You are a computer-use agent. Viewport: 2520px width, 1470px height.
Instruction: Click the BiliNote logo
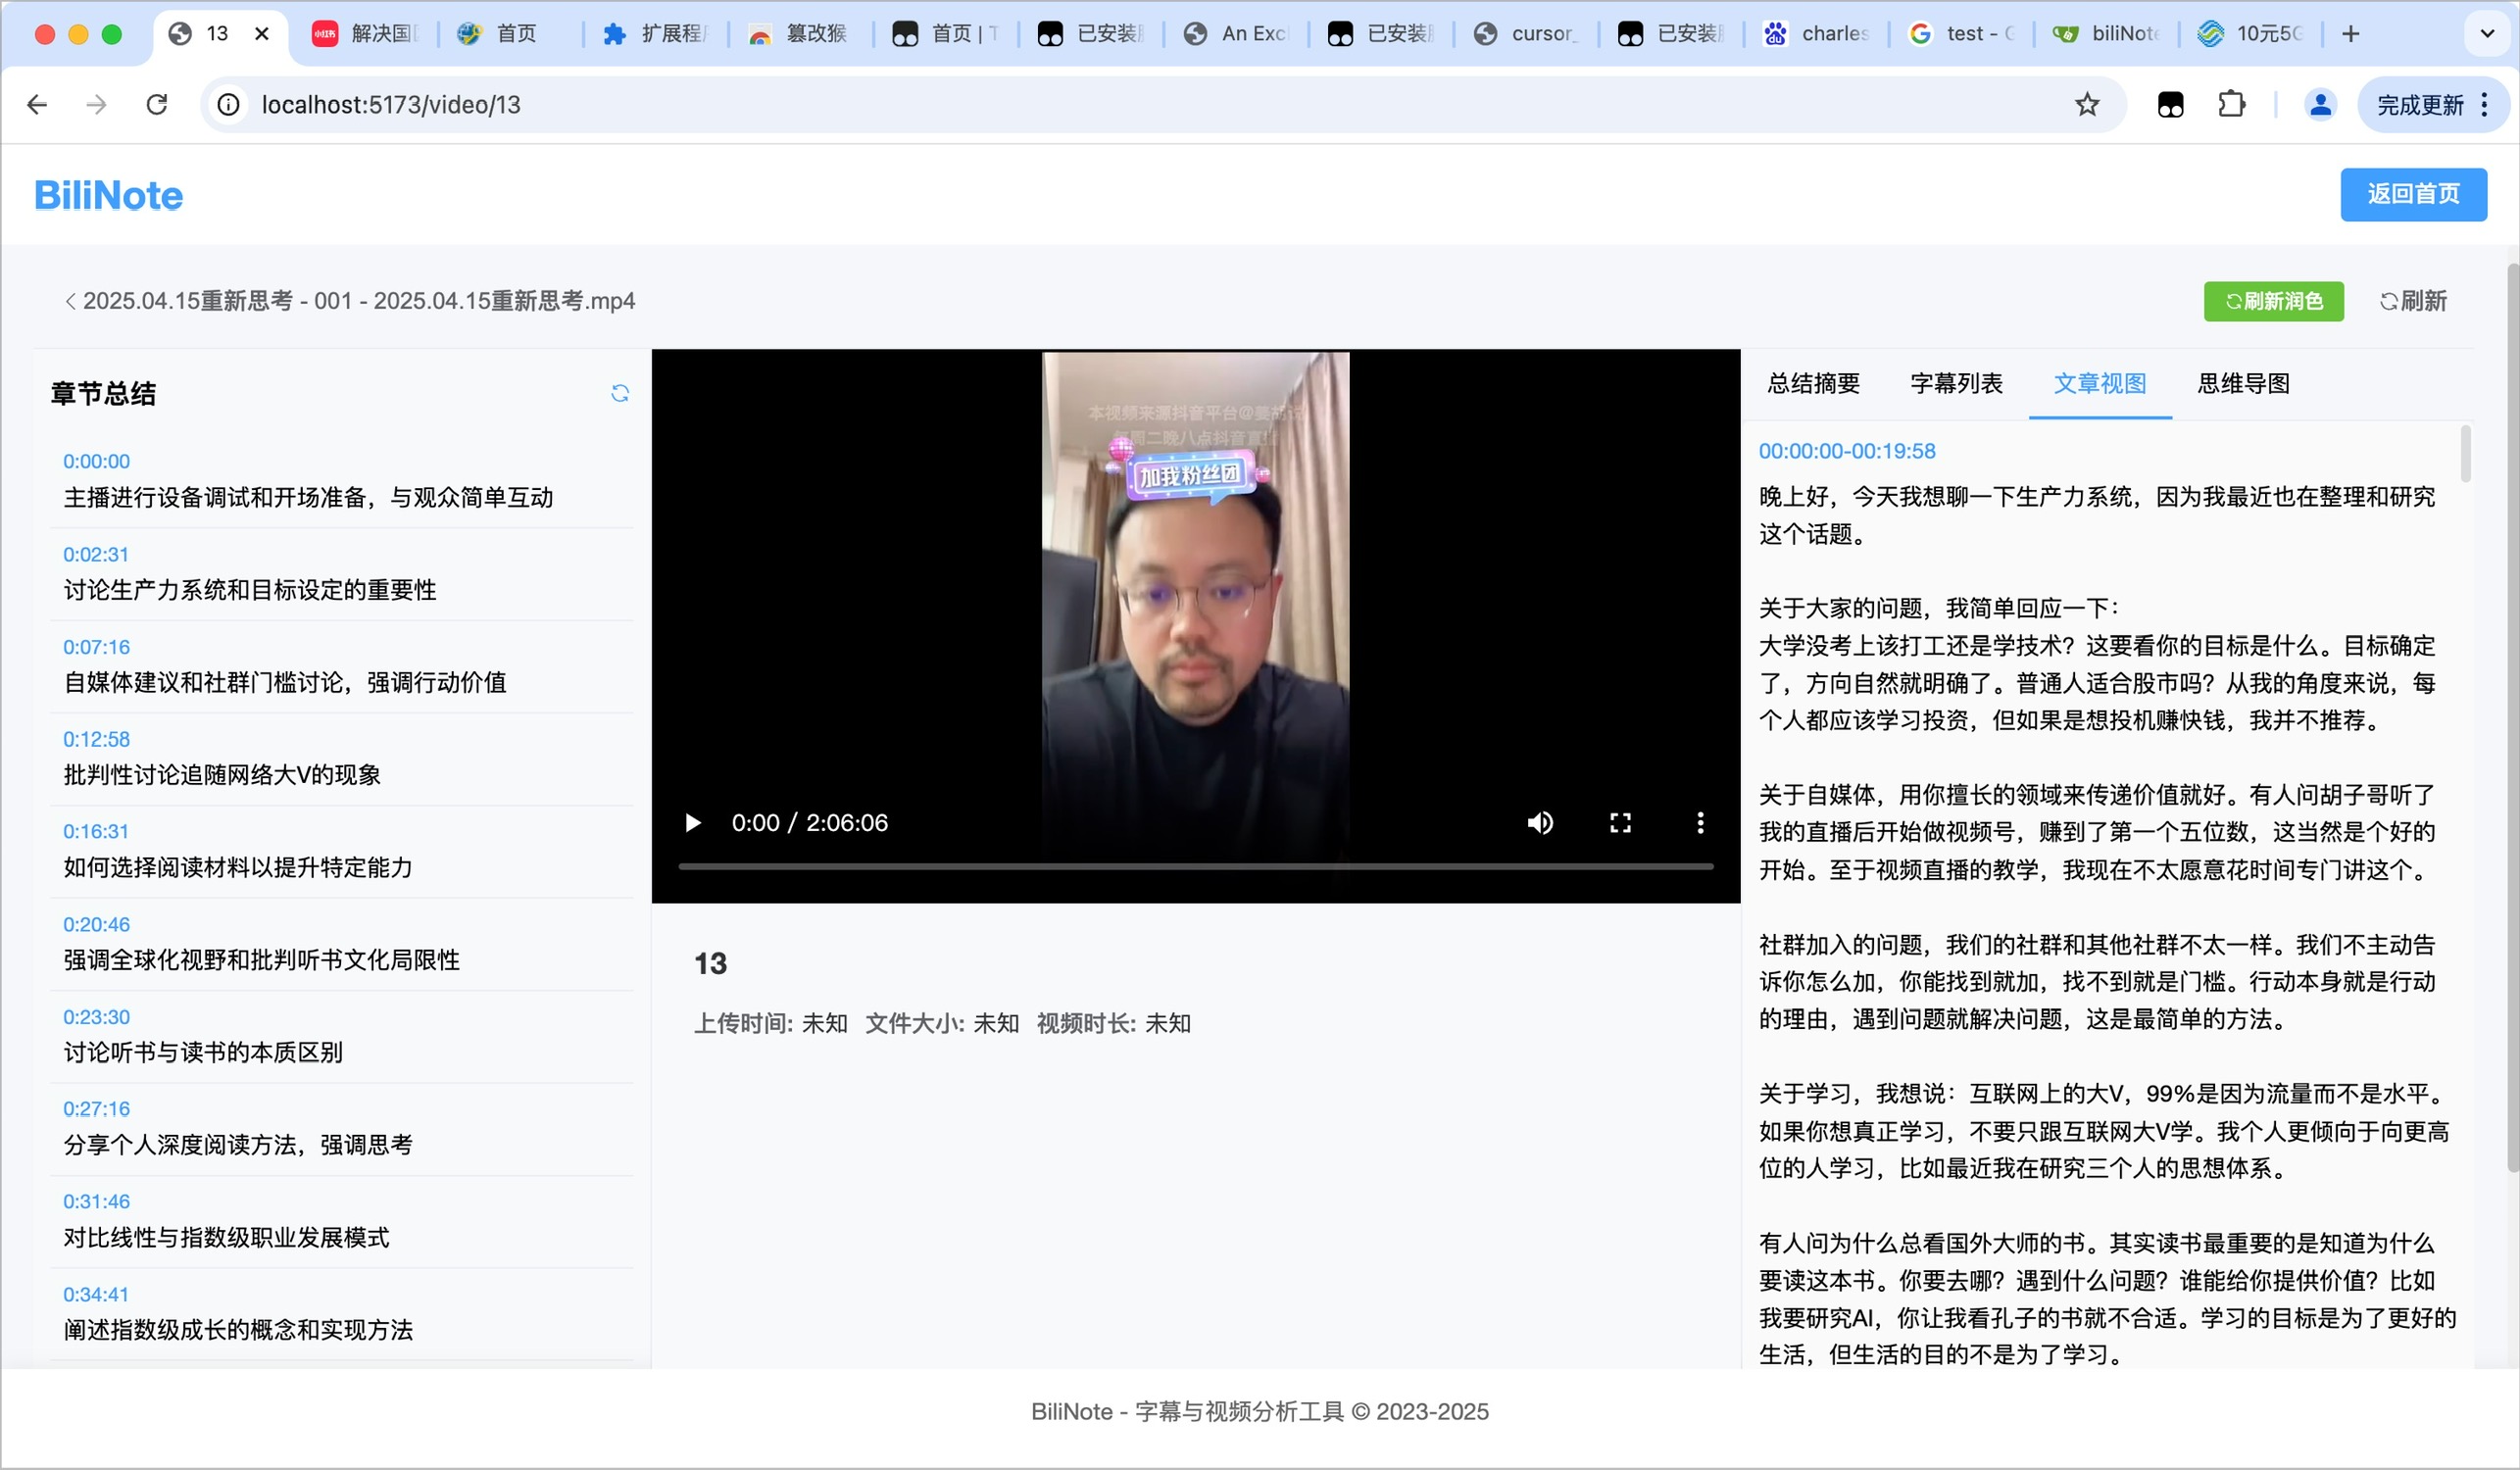[x=108, y=195]
